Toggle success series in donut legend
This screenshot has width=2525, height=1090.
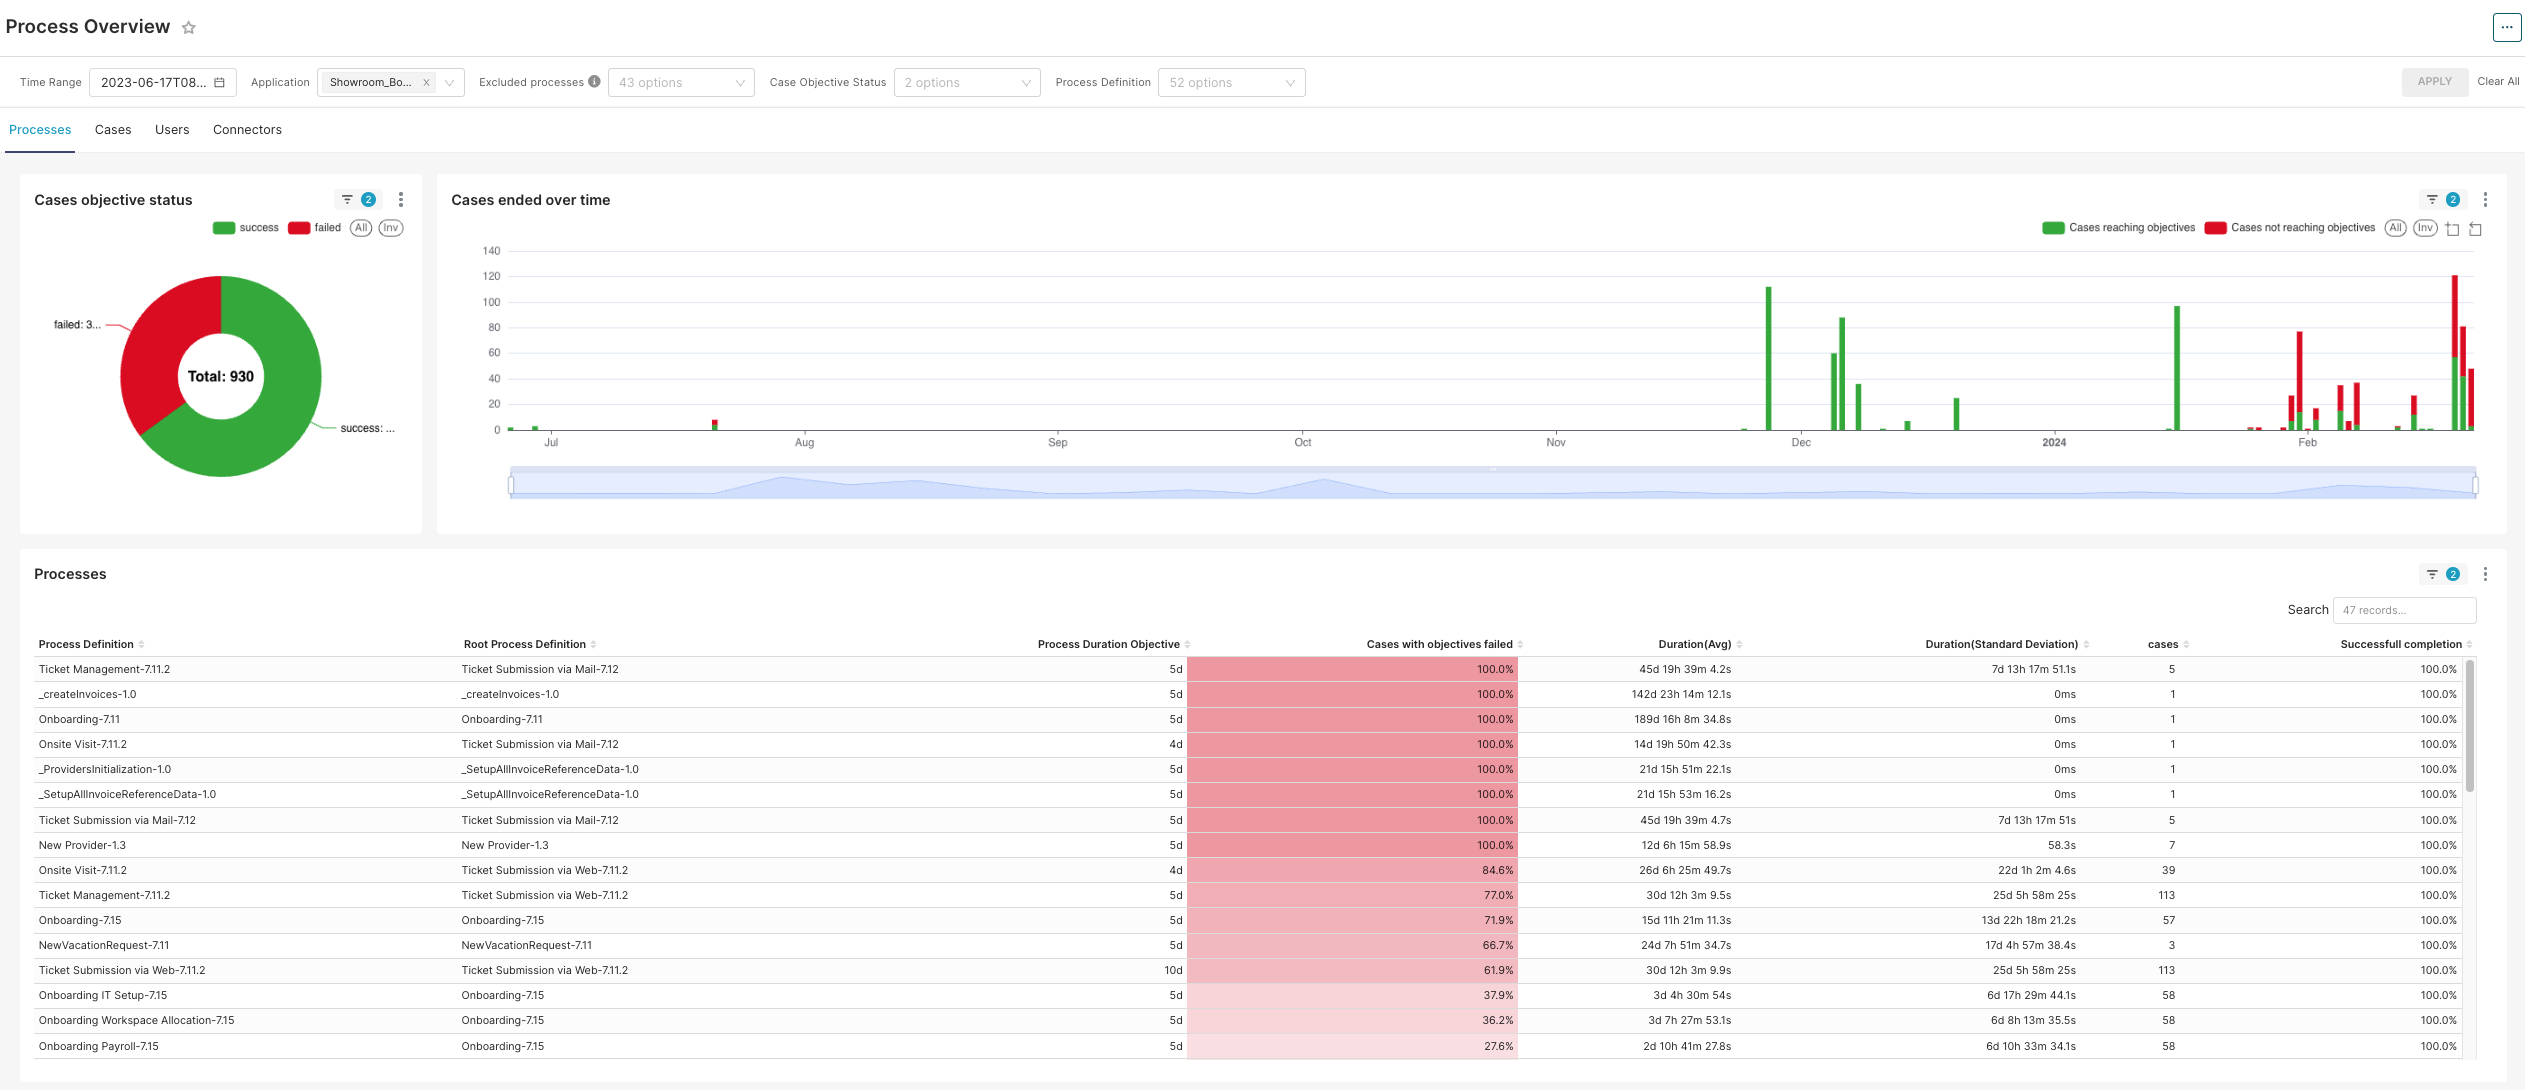(x=245, y=228)
